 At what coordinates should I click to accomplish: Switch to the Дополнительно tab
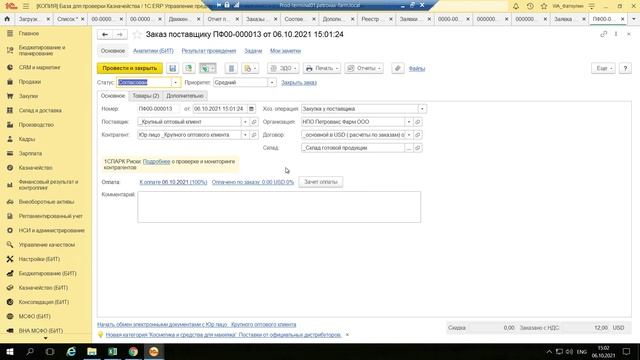[185, 96]
